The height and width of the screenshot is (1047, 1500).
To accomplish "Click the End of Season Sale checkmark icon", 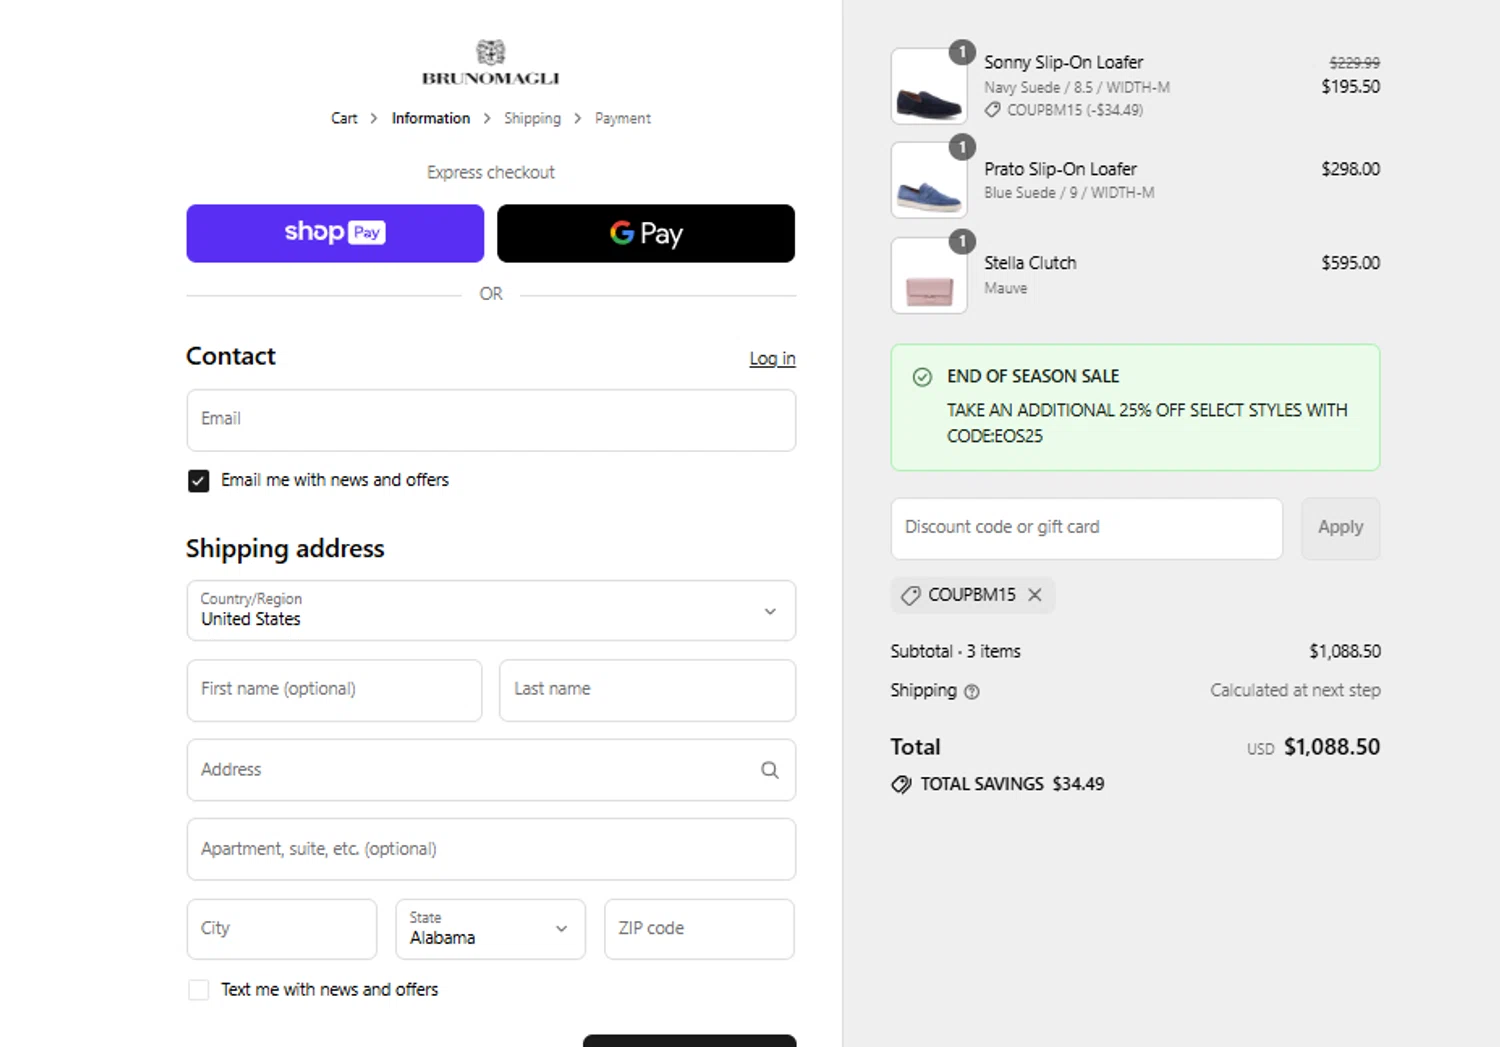I will tap(922, 377).
